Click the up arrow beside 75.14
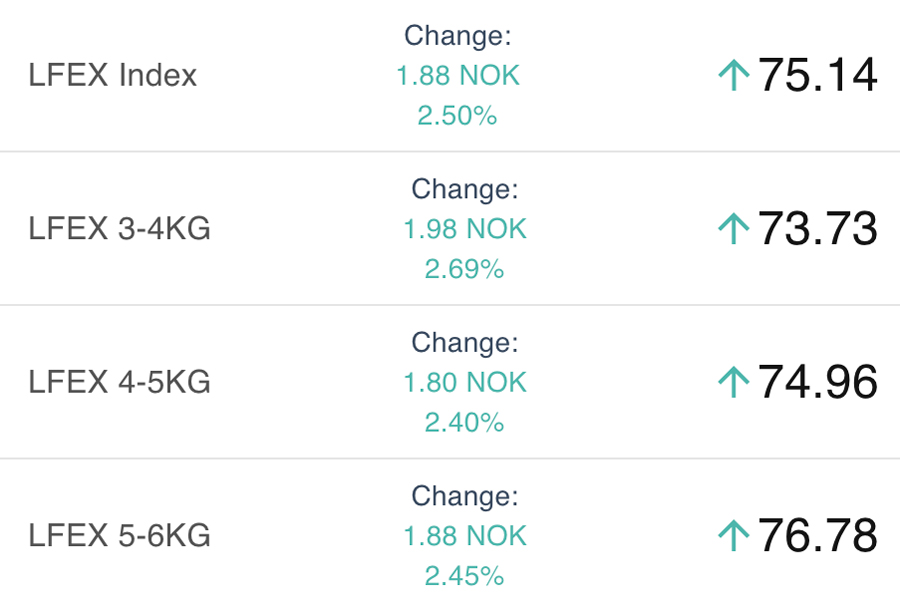 734,76
